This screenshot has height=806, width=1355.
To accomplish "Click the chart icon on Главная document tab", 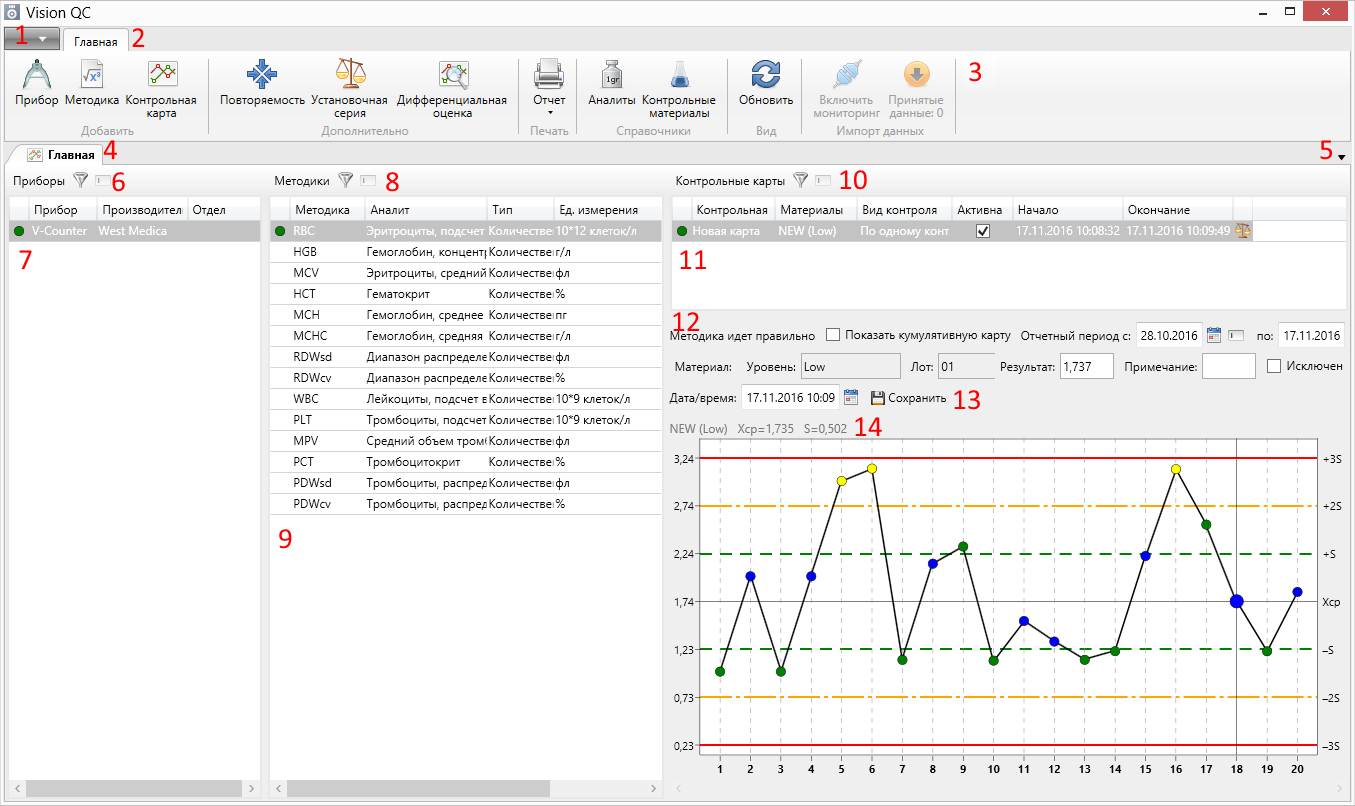I will 35,155.
